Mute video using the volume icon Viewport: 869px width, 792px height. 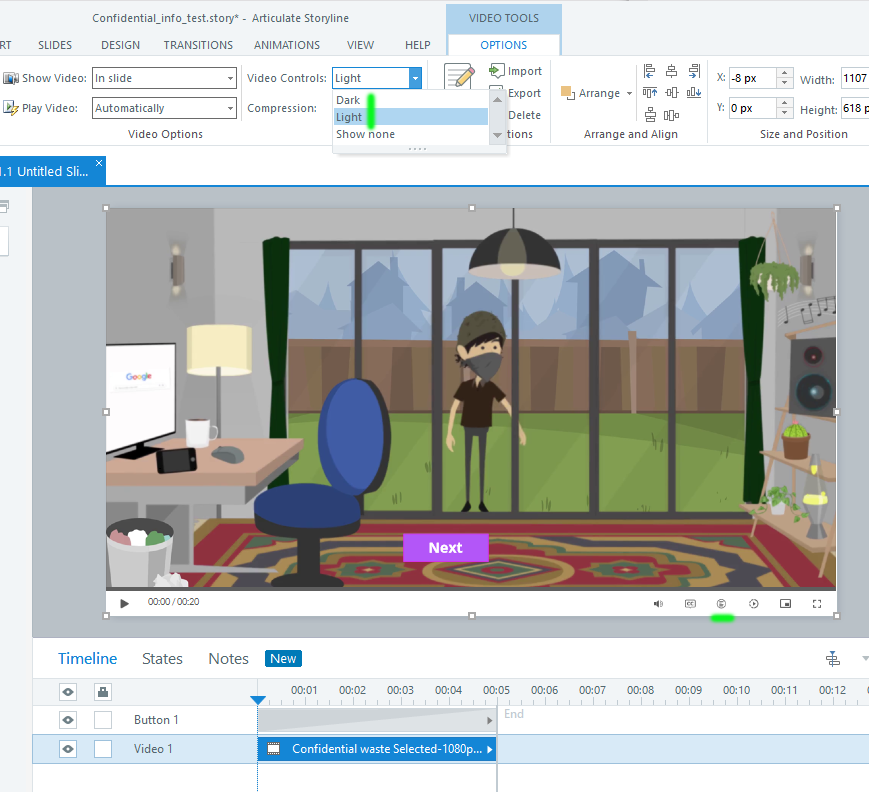point(658,603)
